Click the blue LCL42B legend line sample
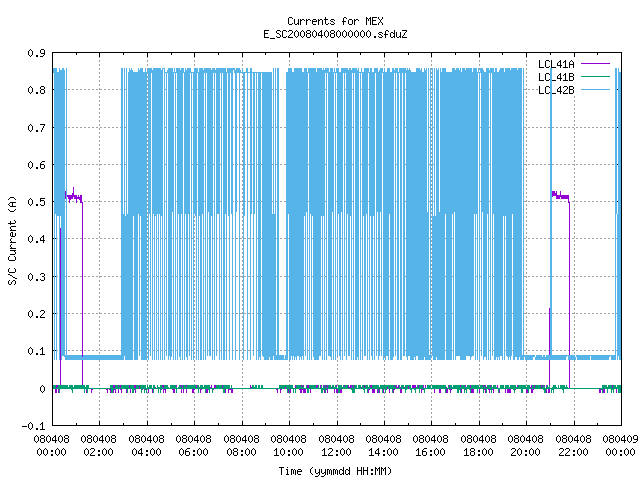 [595, 90]
